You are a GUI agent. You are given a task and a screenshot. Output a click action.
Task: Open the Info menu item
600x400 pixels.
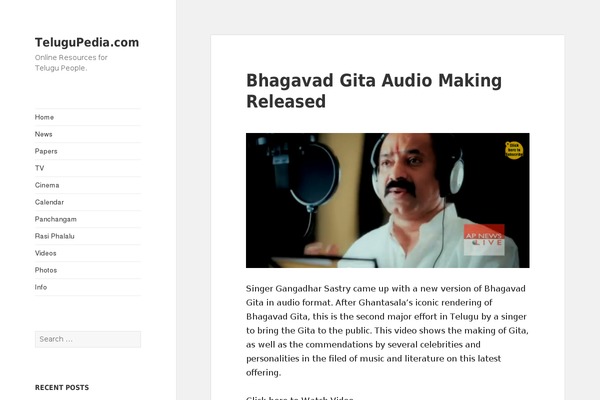pos(41,287)
